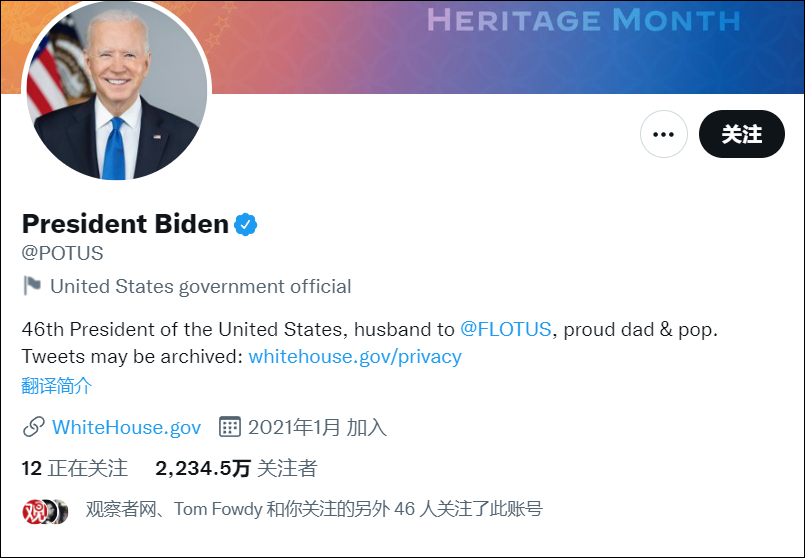Click the 2021年1月 加入 join date
Screen dimensions: 805x558
pos(317,427)
